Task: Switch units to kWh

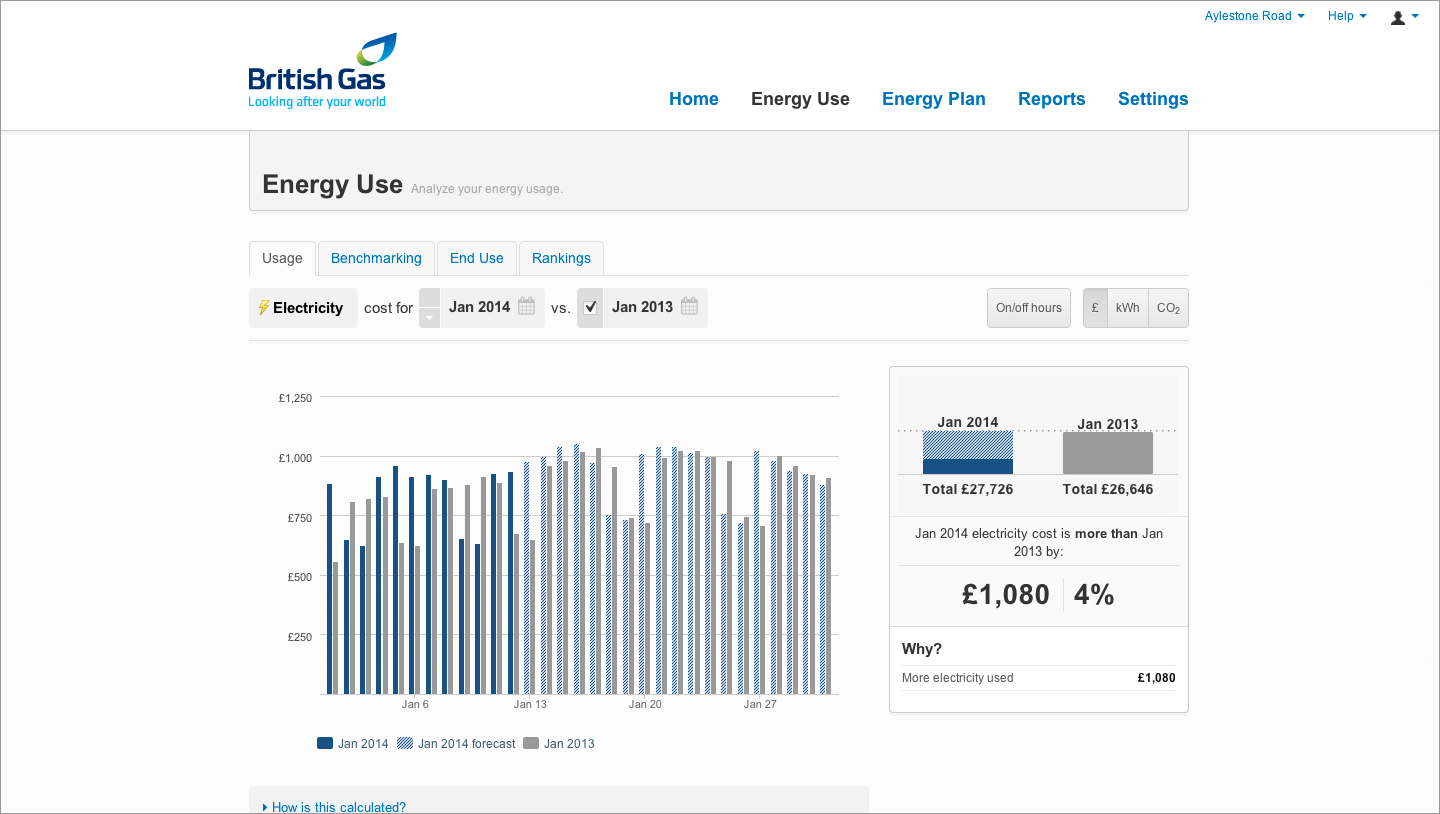Action: tap(1127, 308)
